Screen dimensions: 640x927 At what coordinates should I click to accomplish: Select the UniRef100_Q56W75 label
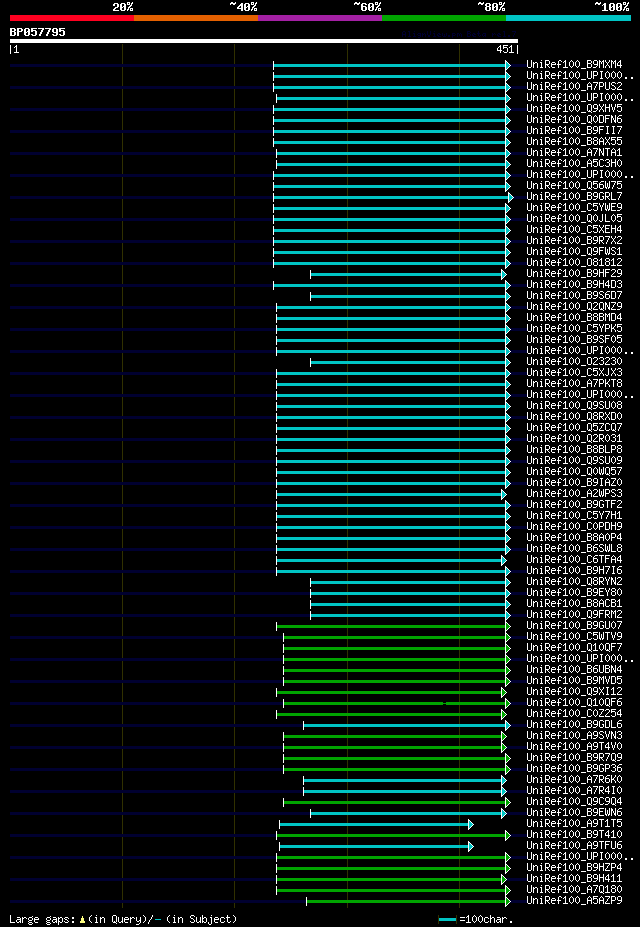[574, 186]
